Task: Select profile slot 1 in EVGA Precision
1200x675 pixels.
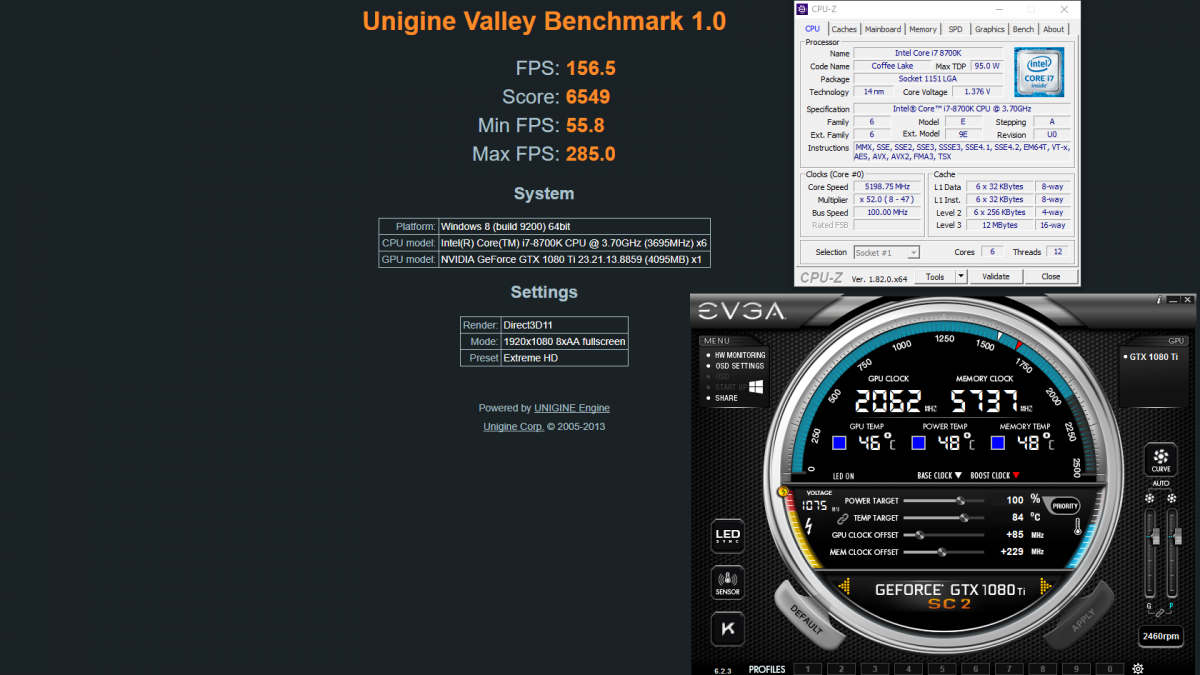Action: point(807,669)
